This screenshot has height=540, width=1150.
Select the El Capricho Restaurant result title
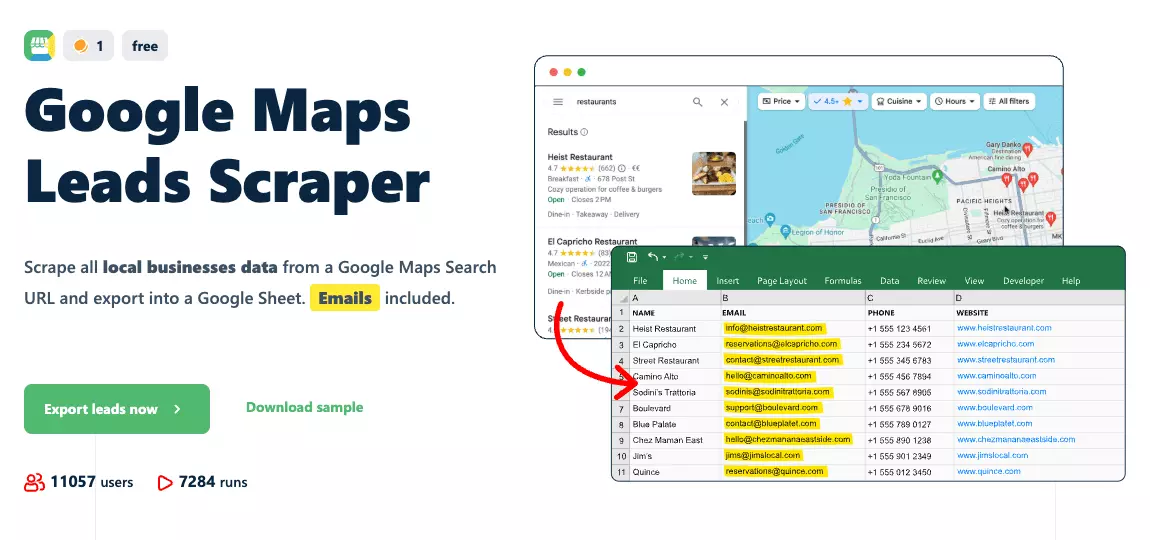[x=593, y=241]
